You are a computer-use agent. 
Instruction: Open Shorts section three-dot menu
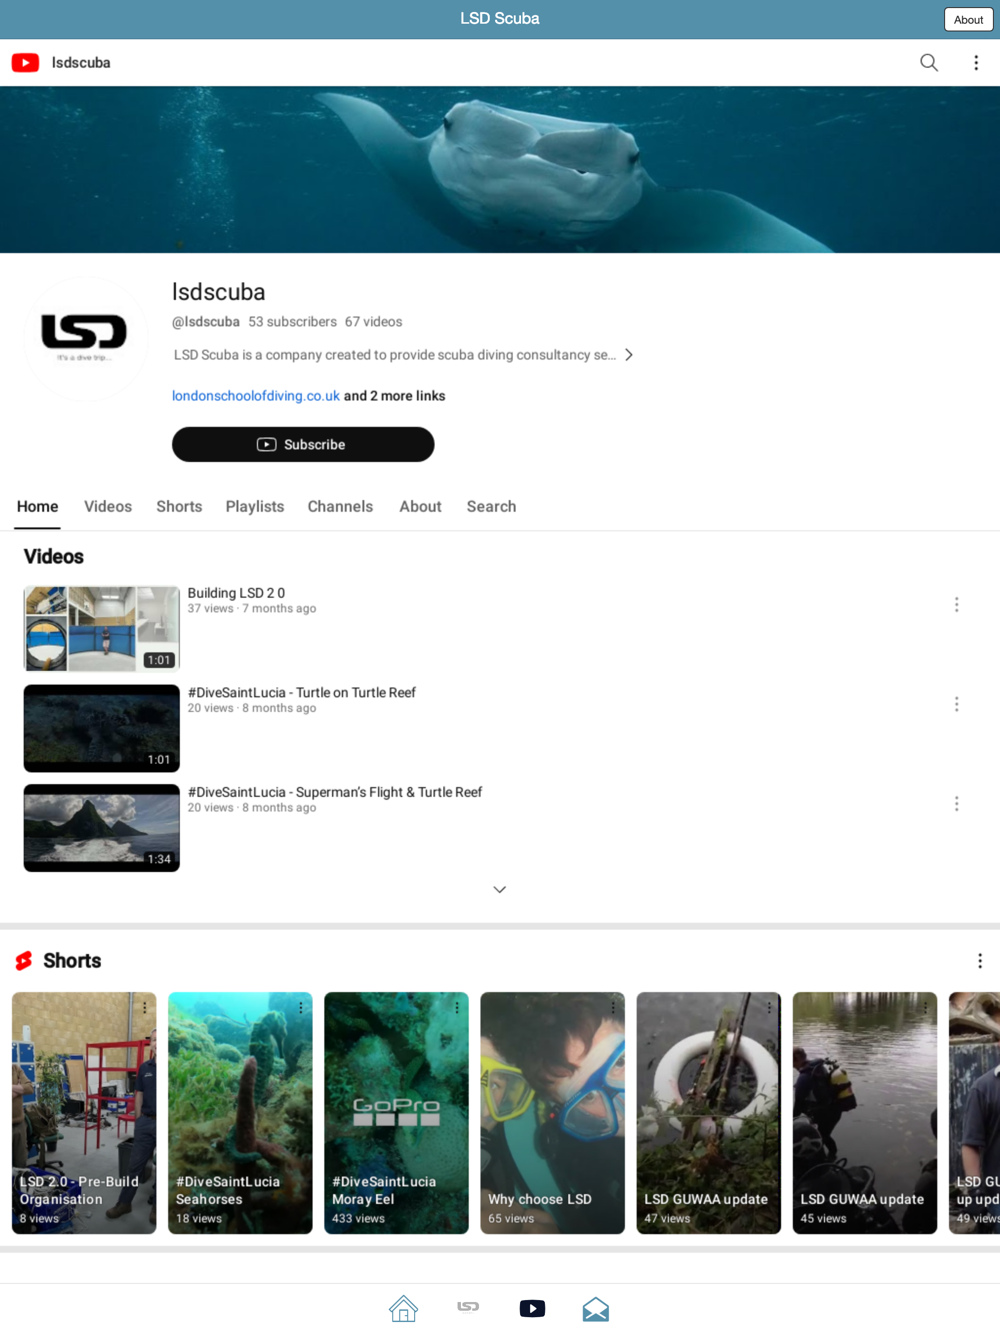pos(980,961)
